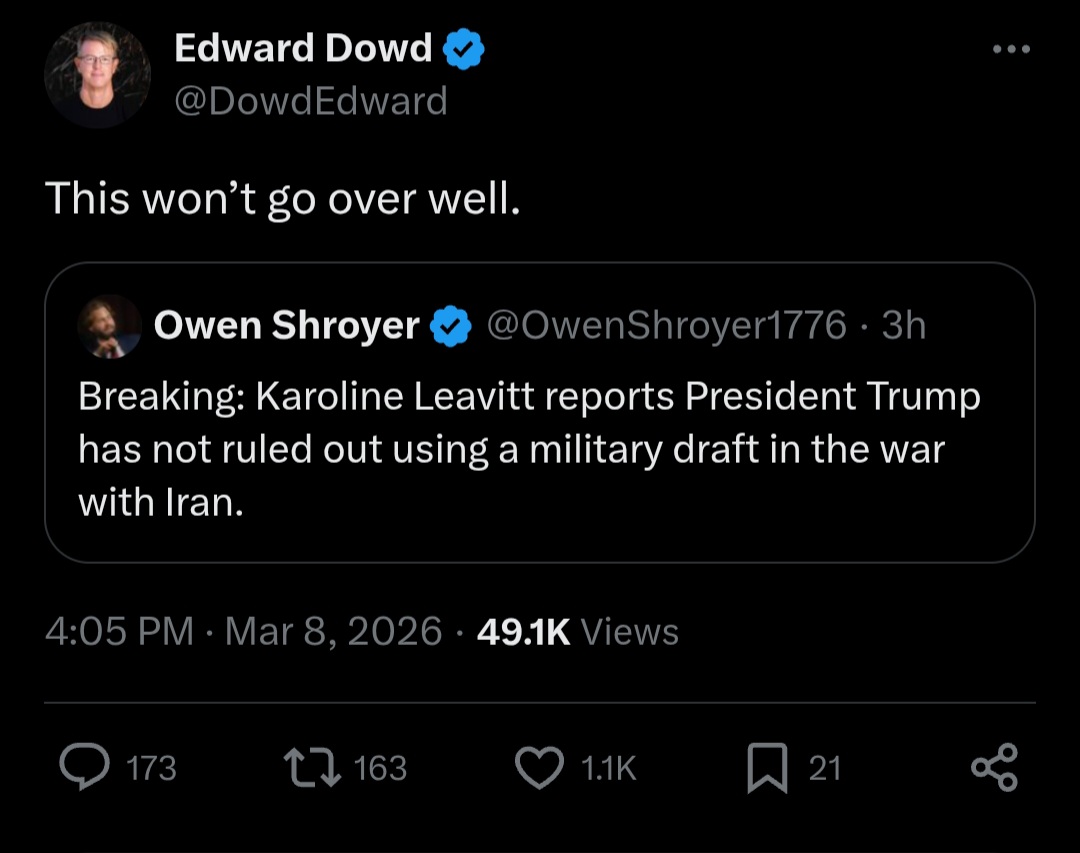Click the Owen Shroyer name in quote

click(x=287, y=326)
